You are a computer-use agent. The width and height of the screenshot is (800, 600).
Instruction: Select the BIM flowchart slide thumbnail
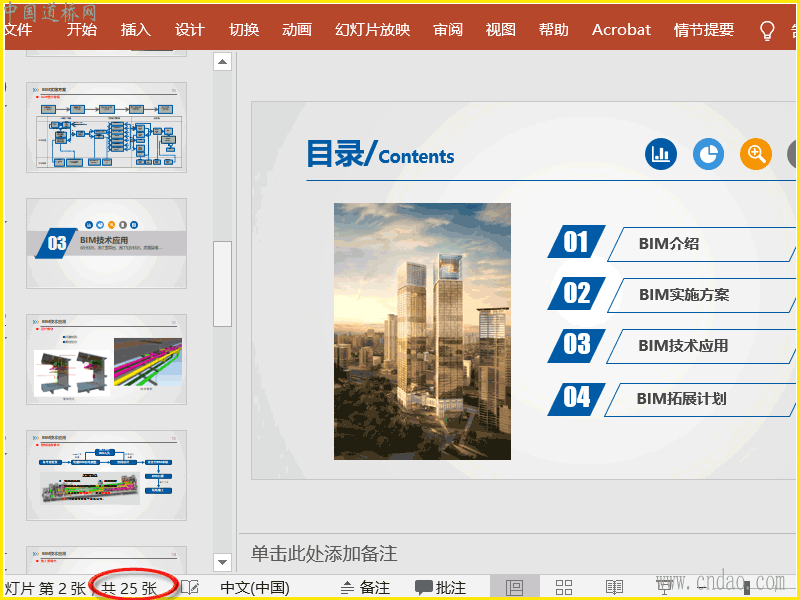[107, 128]
